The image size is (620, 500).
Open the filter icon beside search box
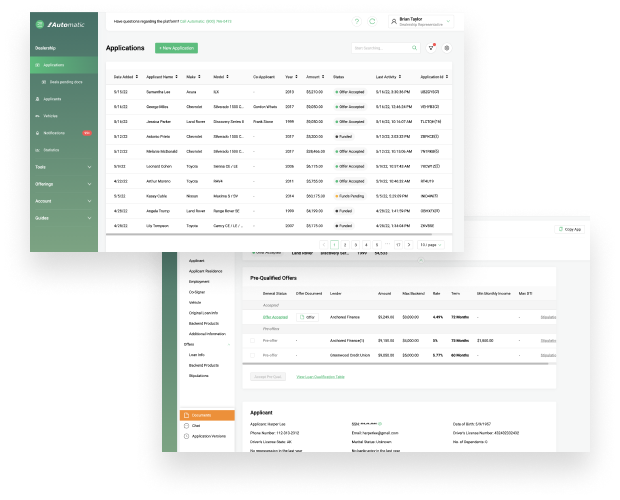coord(431,47)
